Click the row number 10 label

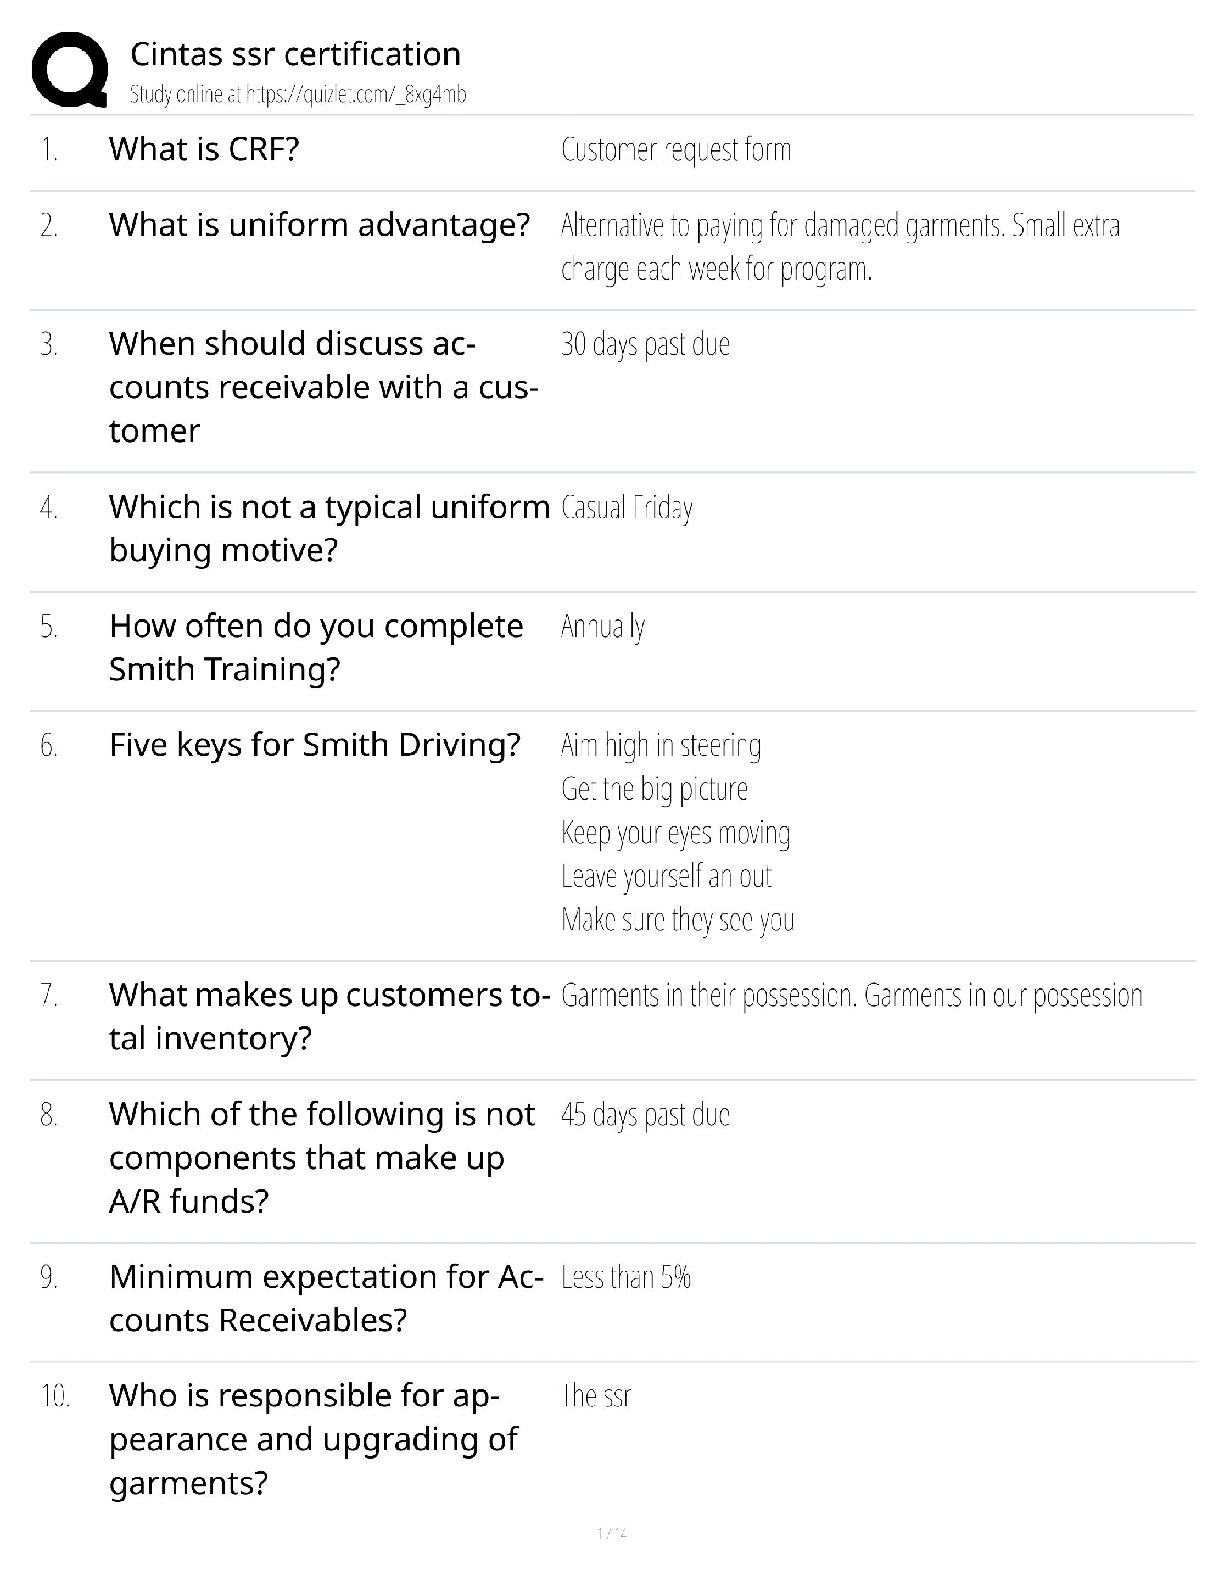[55, 1396]
